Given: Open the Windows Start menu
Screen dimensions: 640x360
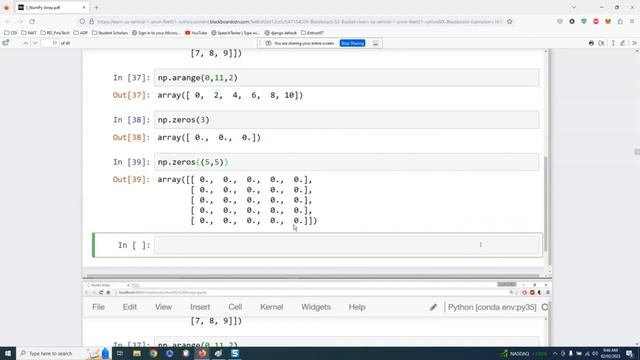Looking at the screenshot, I should (8, 353).
